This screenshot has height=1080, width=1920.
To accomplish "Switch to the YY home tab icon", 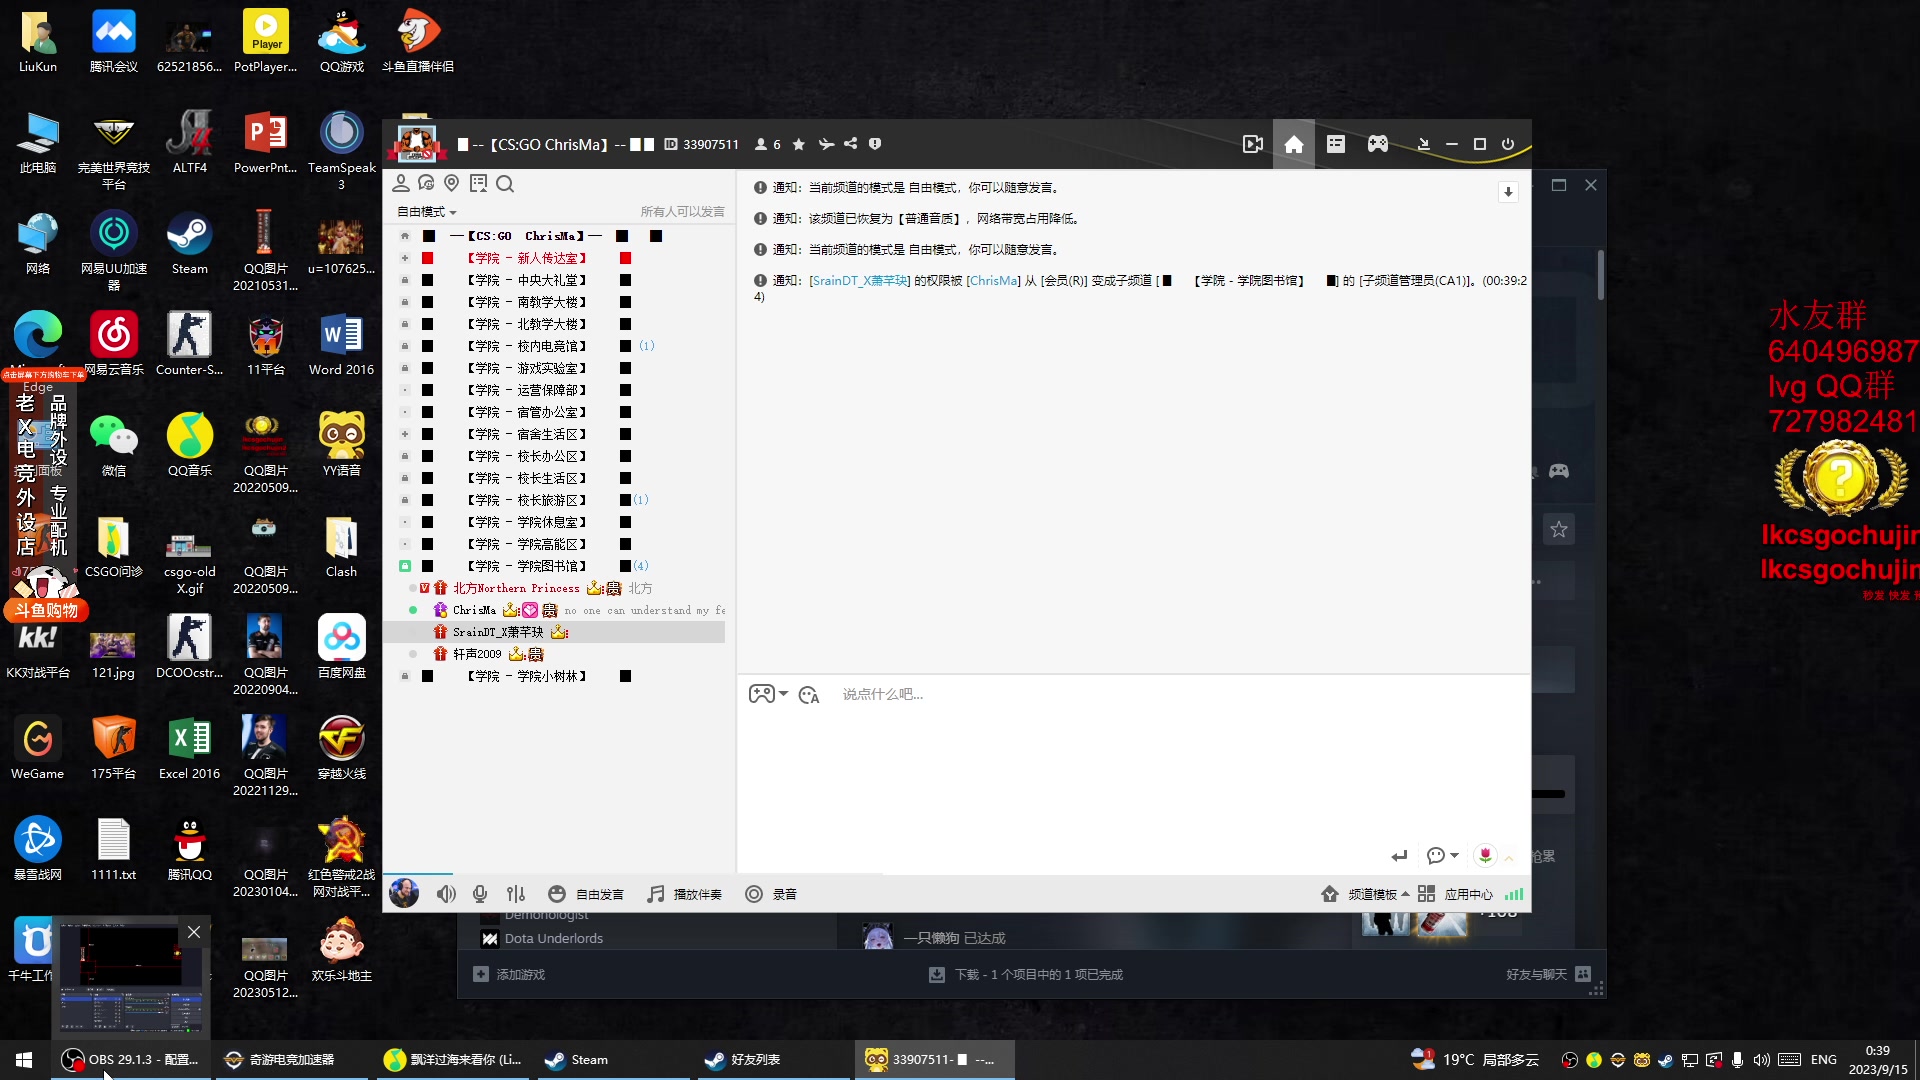I will [x=1293, y=144].
